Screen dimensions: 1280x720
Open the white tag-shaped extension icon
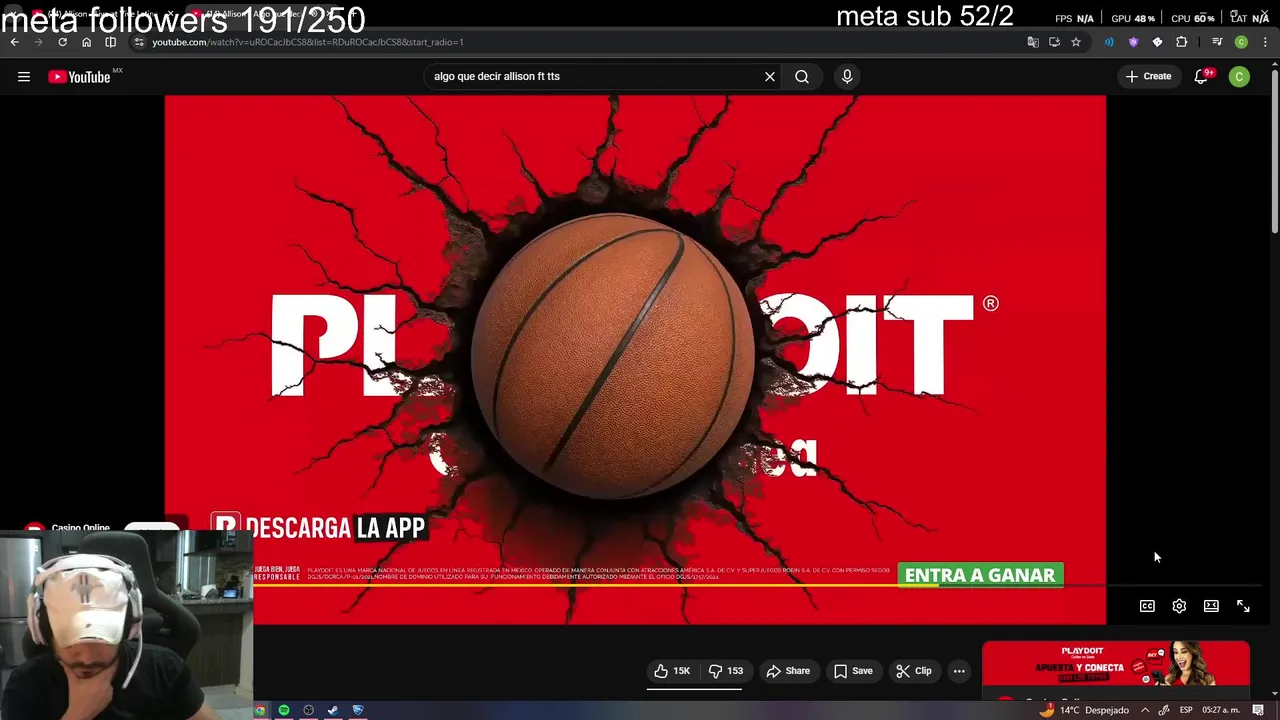pos(1157,42)
